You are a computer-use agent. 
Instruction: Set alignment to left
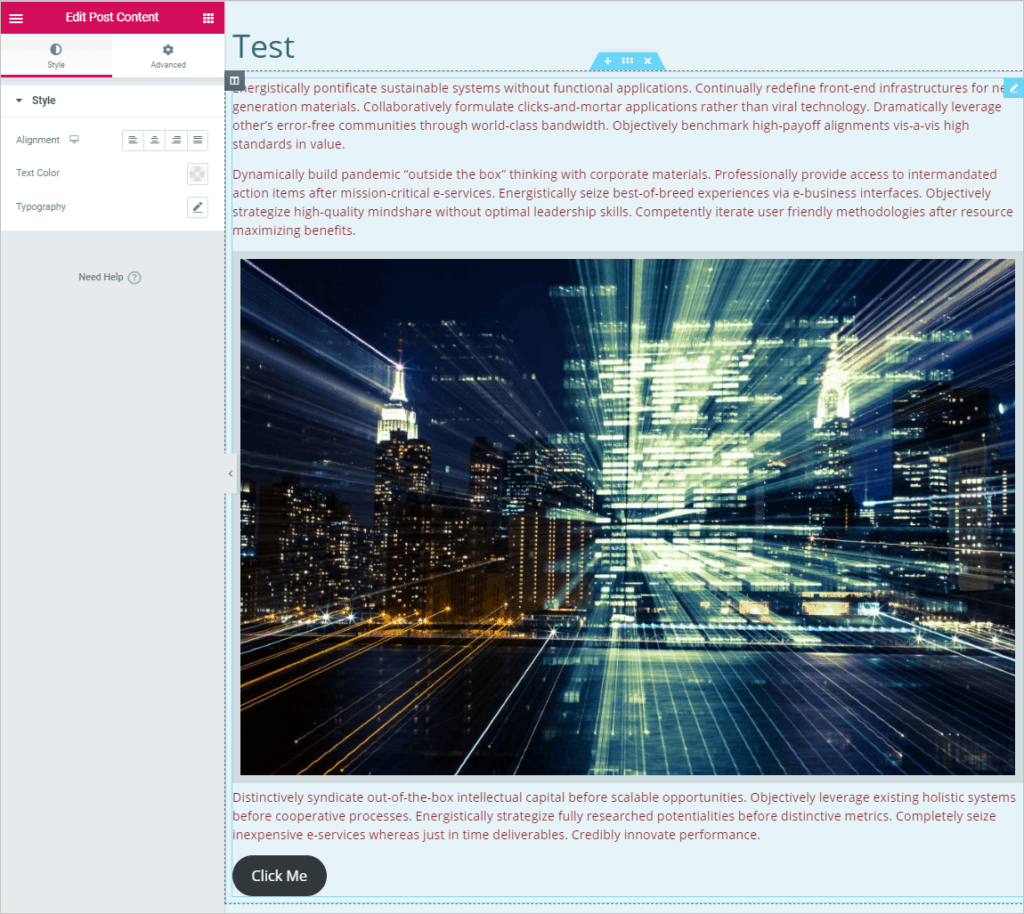133,140
